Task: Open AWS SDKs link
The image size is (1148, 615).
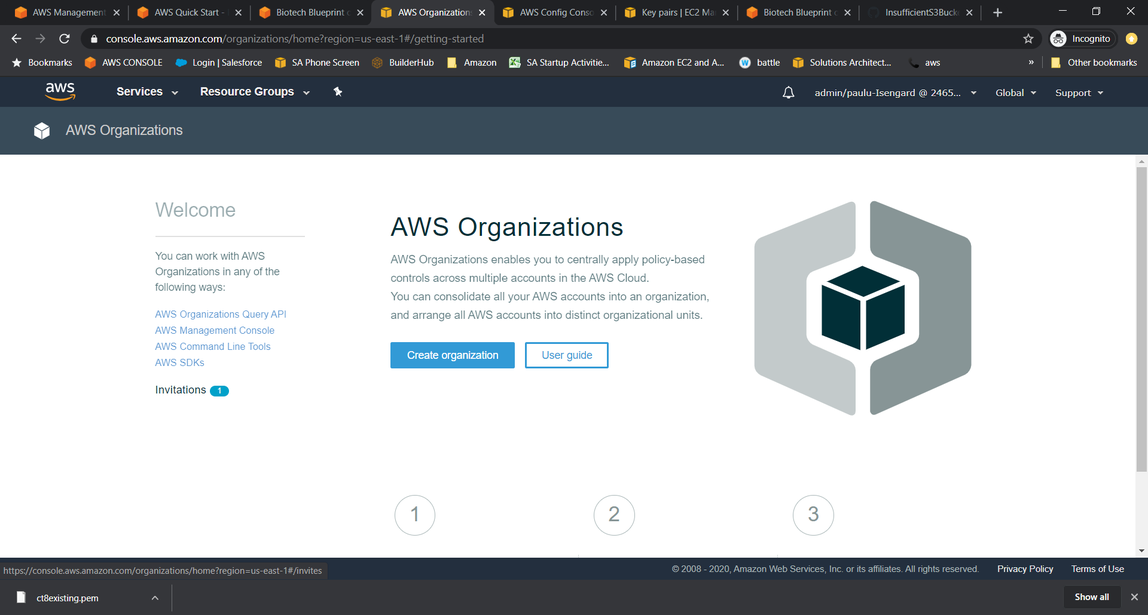Action: coord(179,362)
